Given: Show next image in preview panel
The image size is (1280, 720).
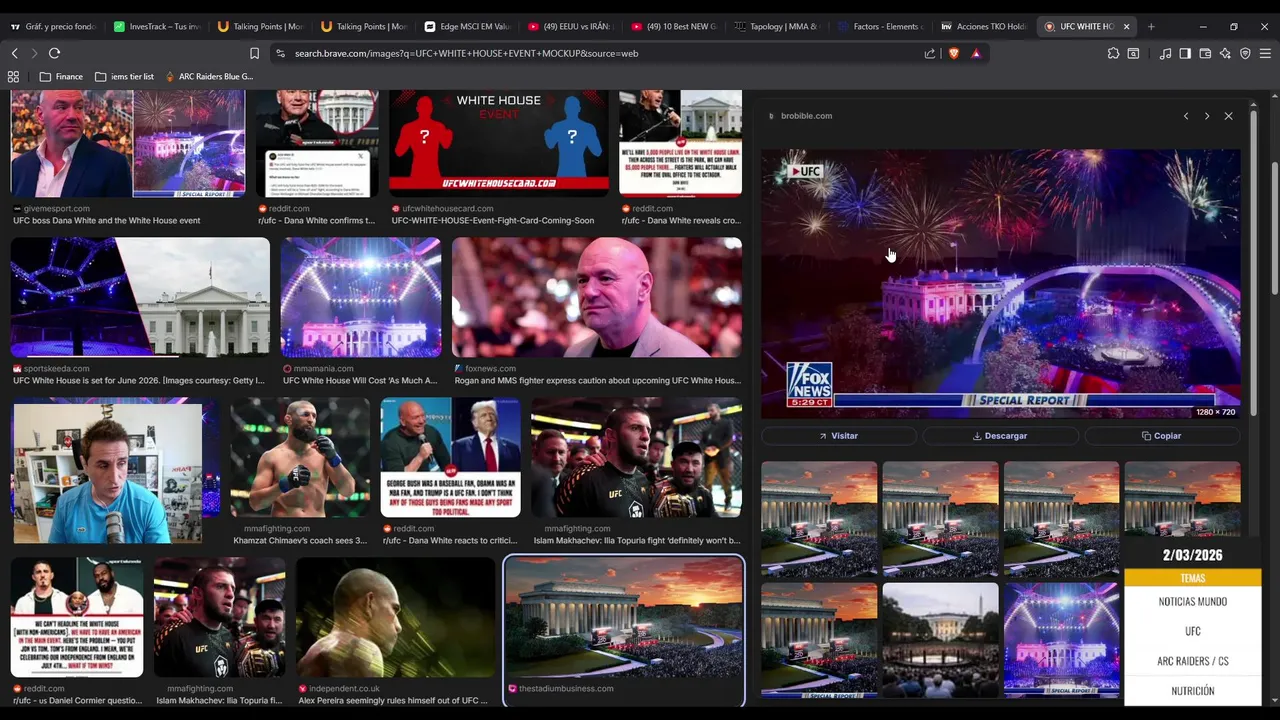Looking at the screenshot, I should [1207, 116].
